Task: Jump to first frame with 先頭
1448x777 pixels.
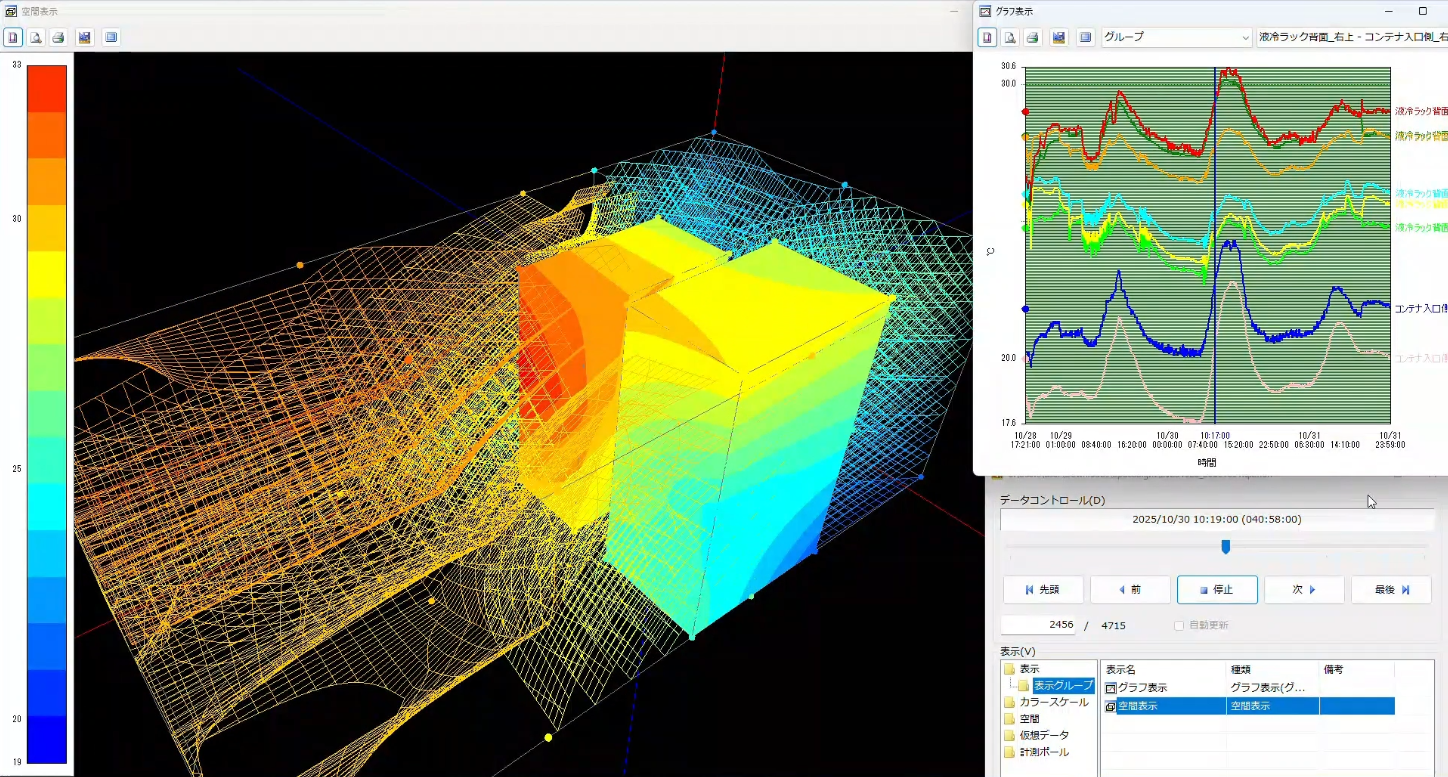Action: point(1042,590)
